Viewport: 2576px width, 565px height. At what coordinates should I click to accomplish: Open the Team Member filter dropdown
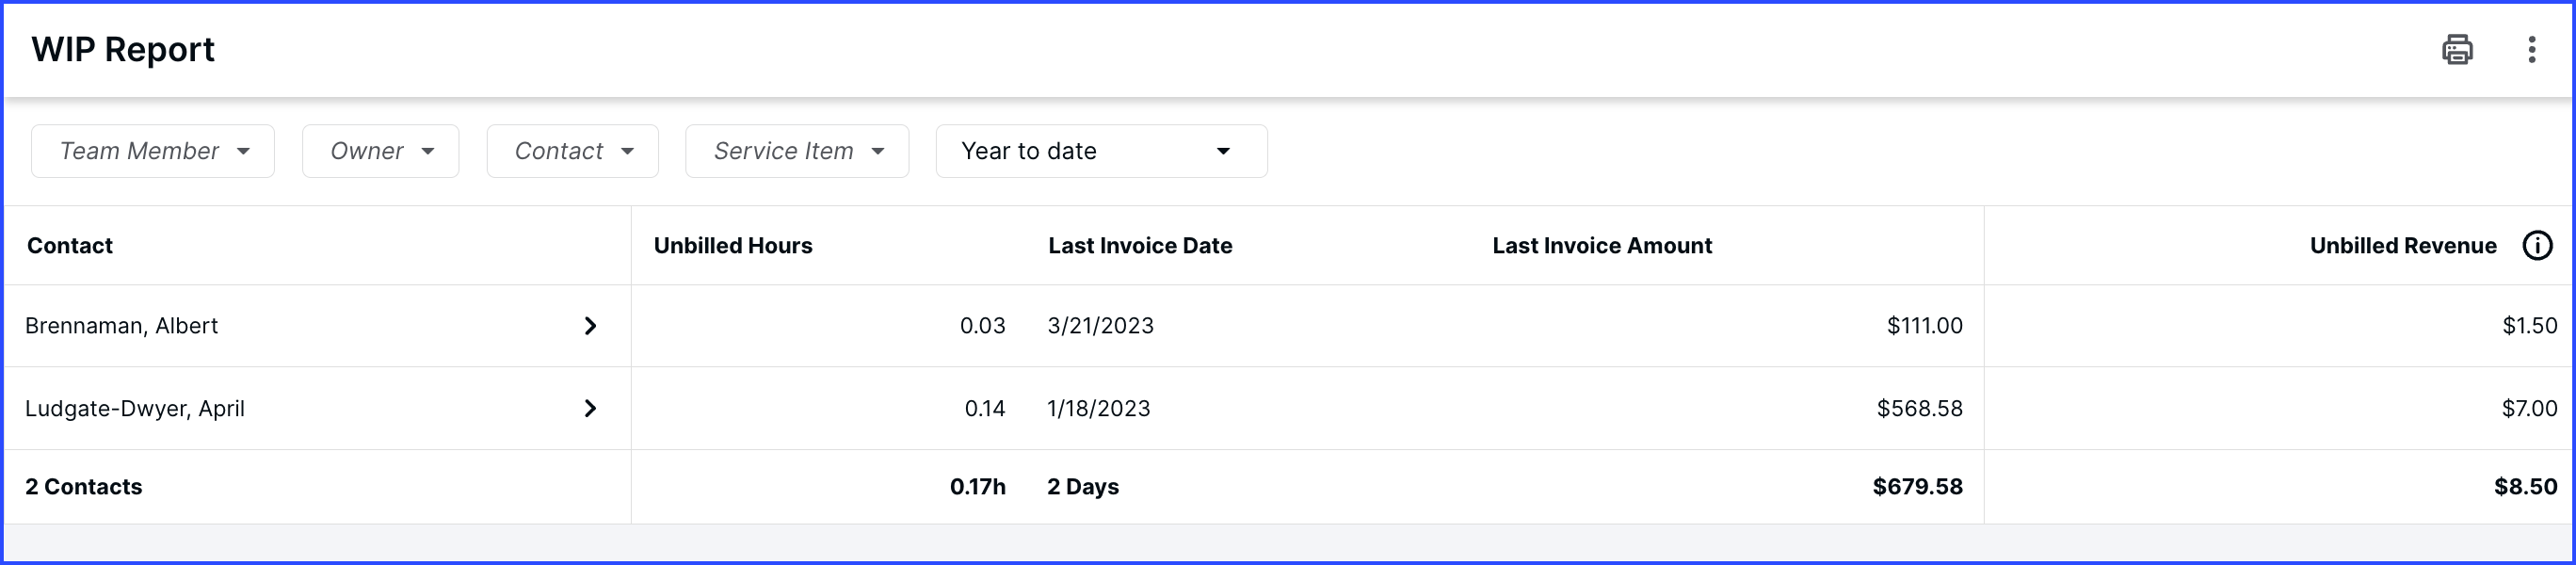pos(153,151)
